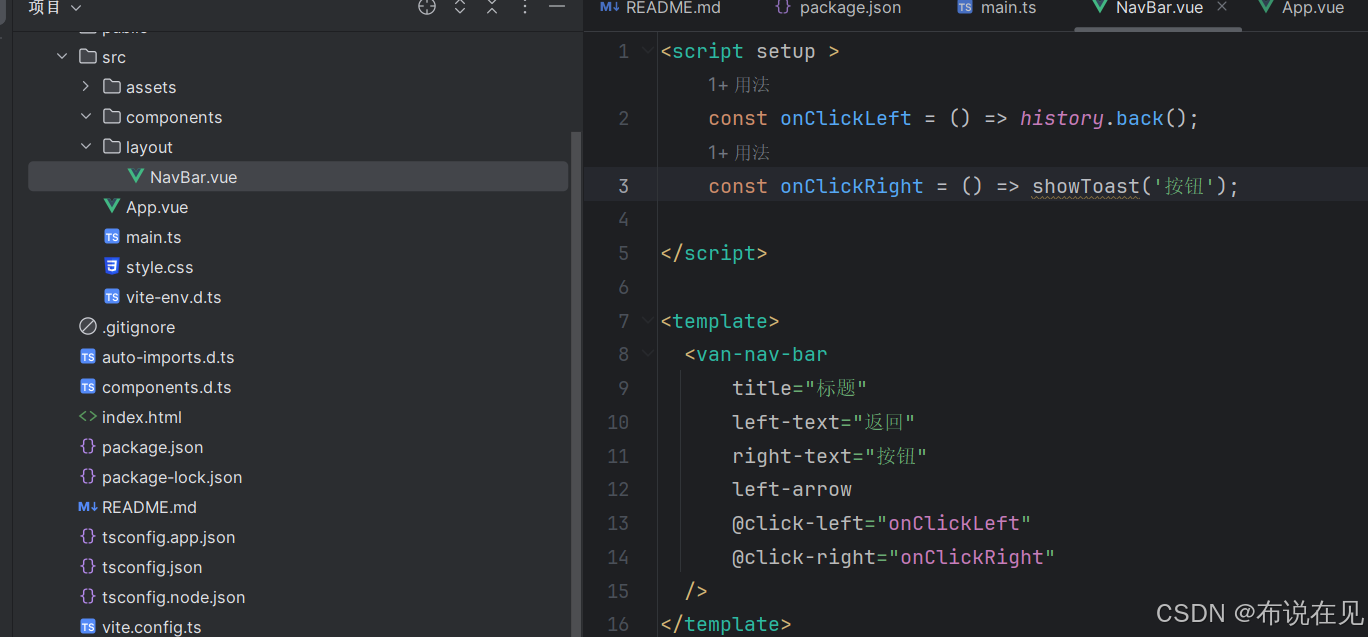1368x637 pixels.
Task: Click line number 10 in the gutter
Action: (618, 422)
